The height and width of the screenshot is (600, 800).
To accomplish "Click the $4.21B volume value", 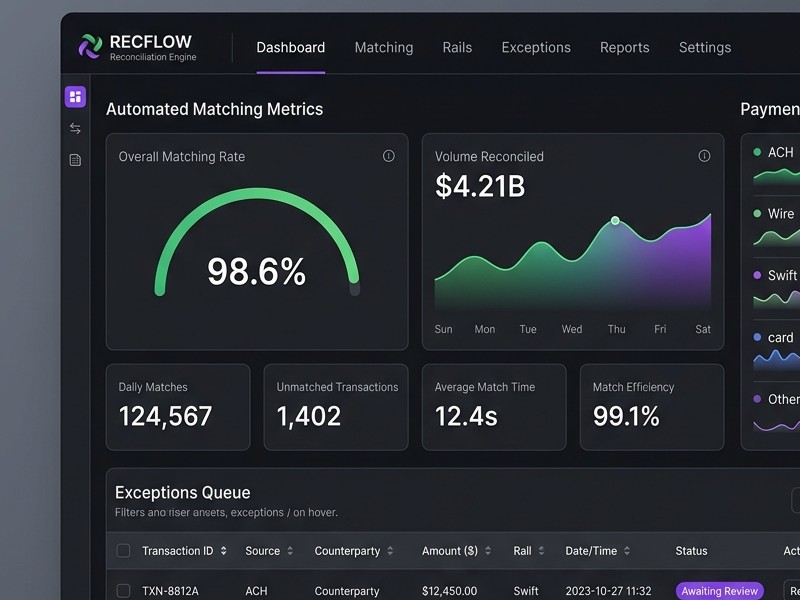I will [x=480, y=186].
